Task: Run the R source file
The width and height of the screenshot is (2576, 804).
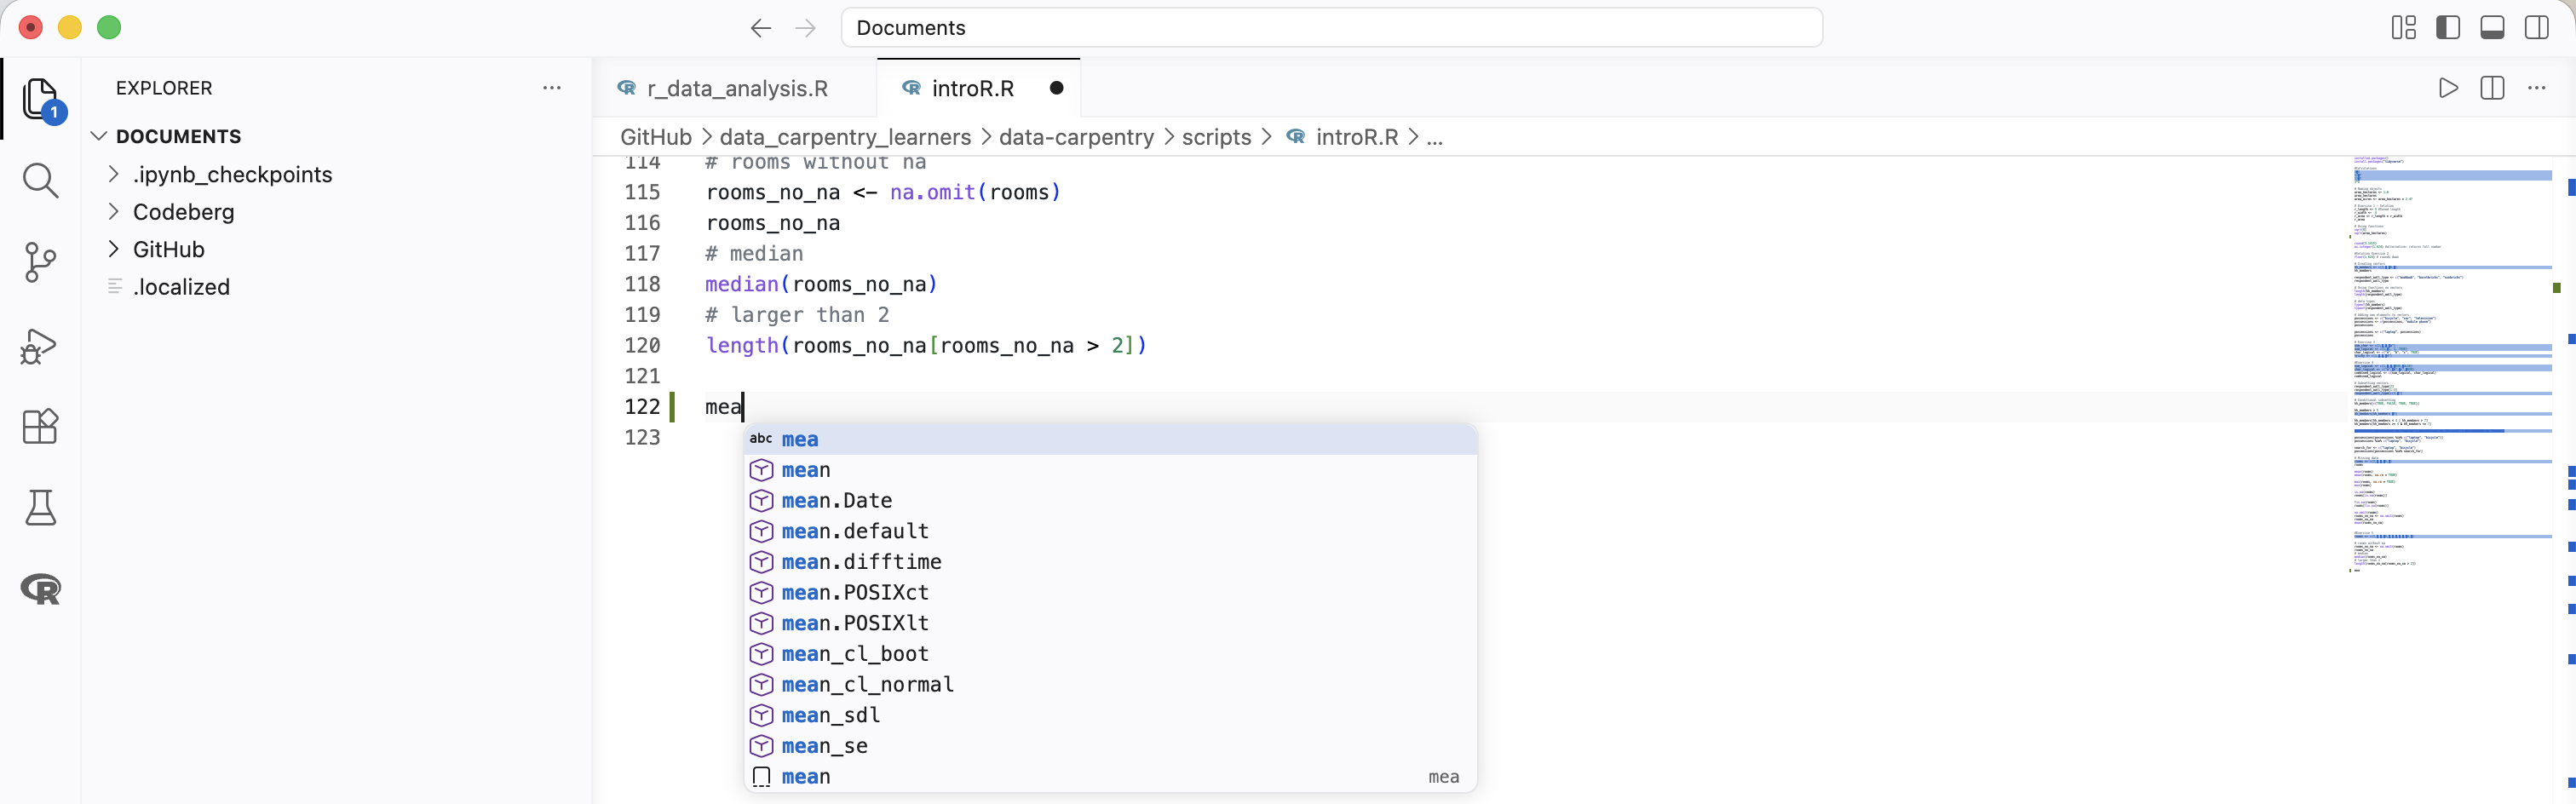Action: point(2447,88)
